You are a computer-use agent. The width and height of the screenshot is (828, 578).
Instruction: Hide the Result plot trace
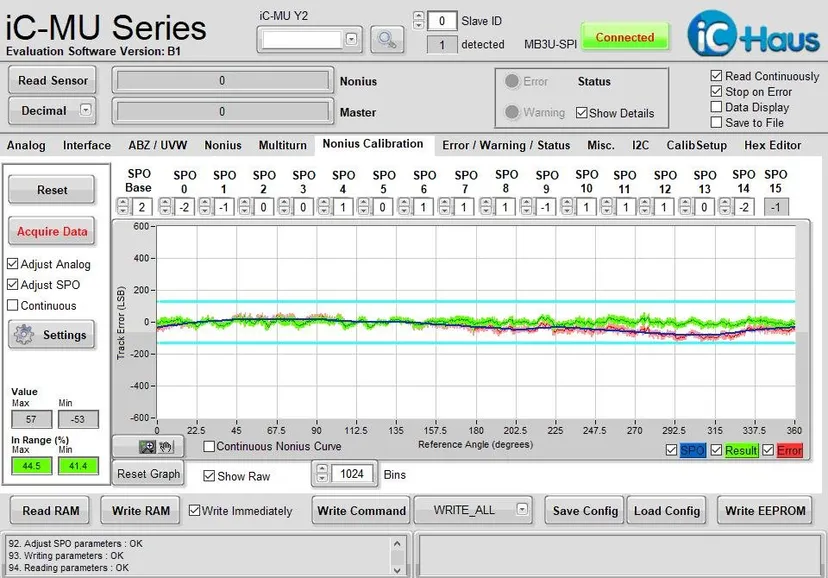point(716,450)
